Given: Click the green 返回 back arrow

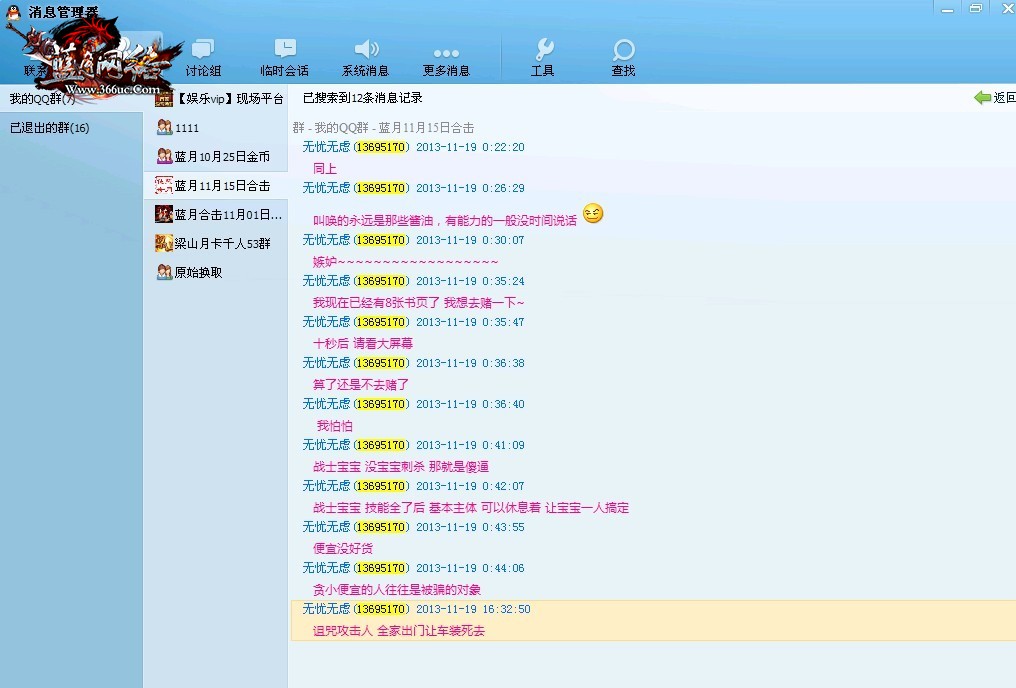Looking at the screenshot, I should pyautogui.click(x=983, y=98).
